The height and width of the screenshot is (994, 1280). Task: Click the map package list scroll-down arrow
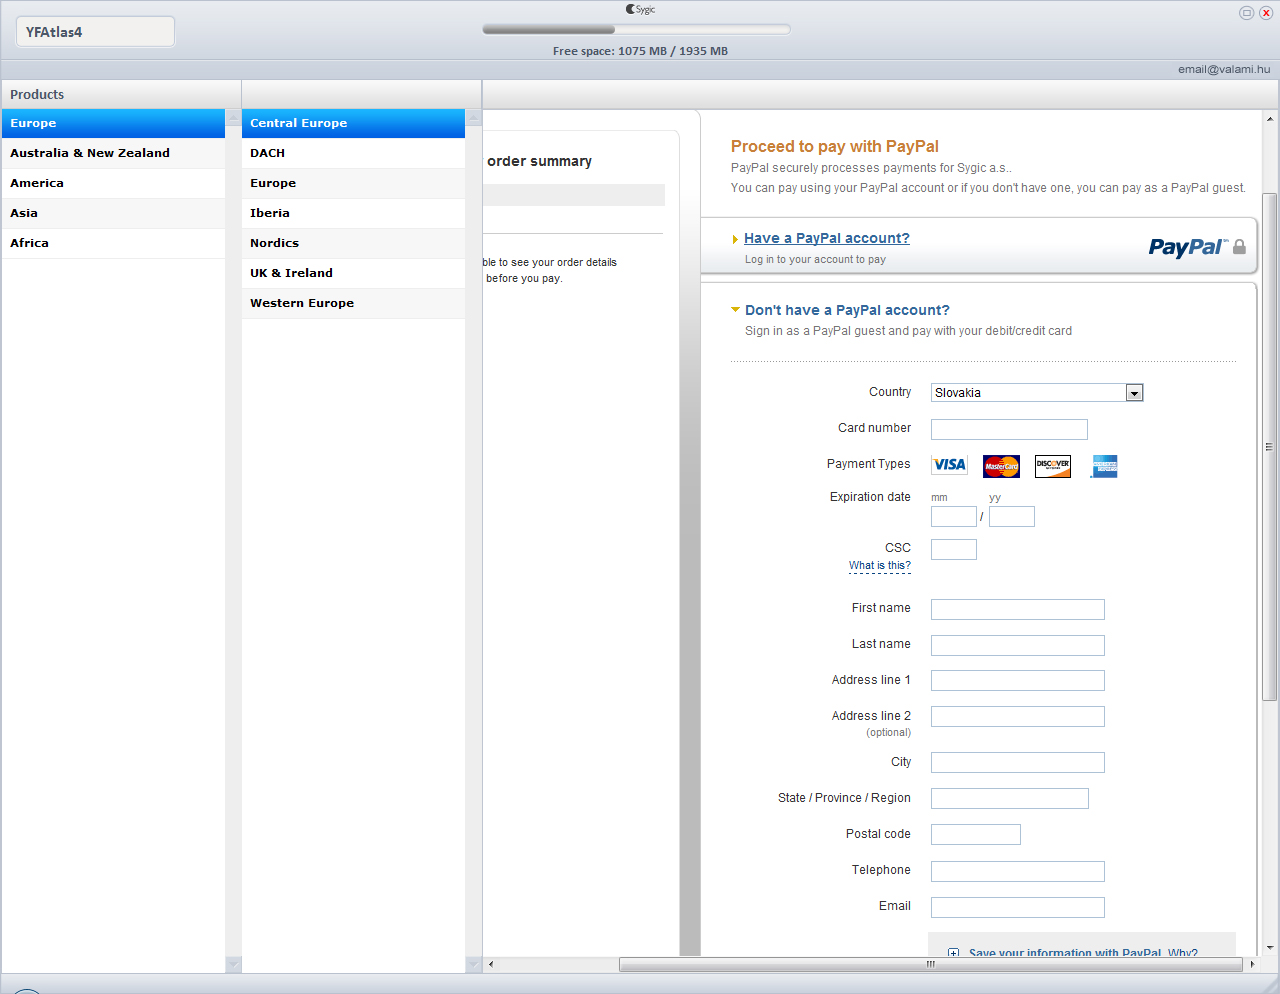tap(474, 965)
